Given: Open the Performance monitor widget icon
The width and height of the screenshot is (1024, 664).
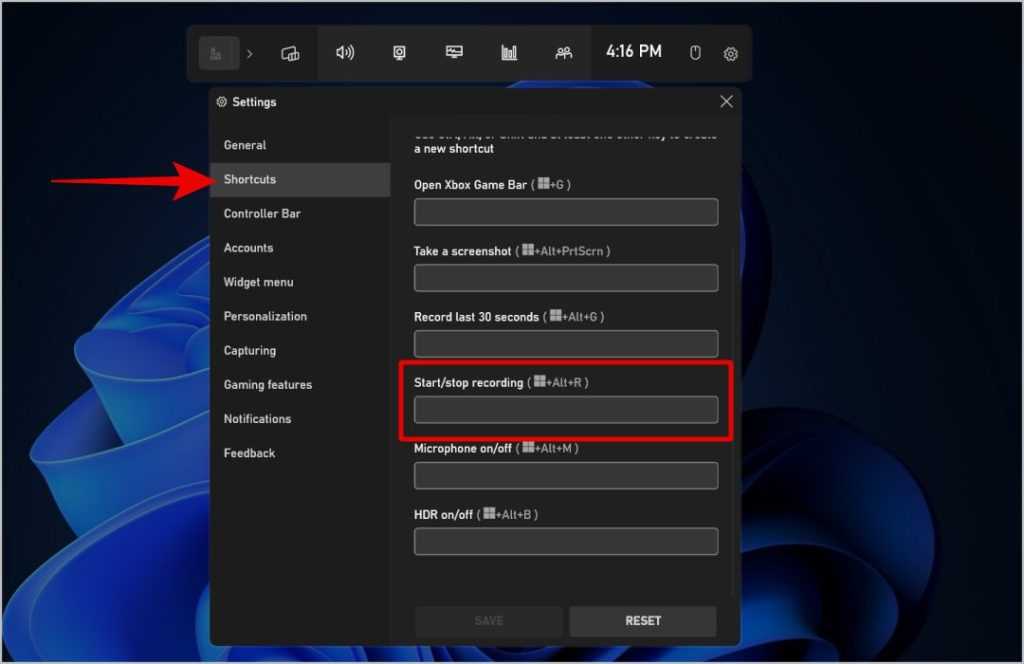Looking at the screenshot, I should 455,53.
